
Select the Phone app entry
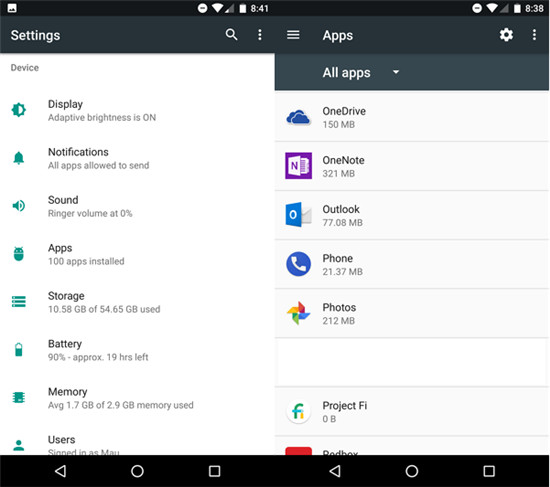tap(411, 264)
